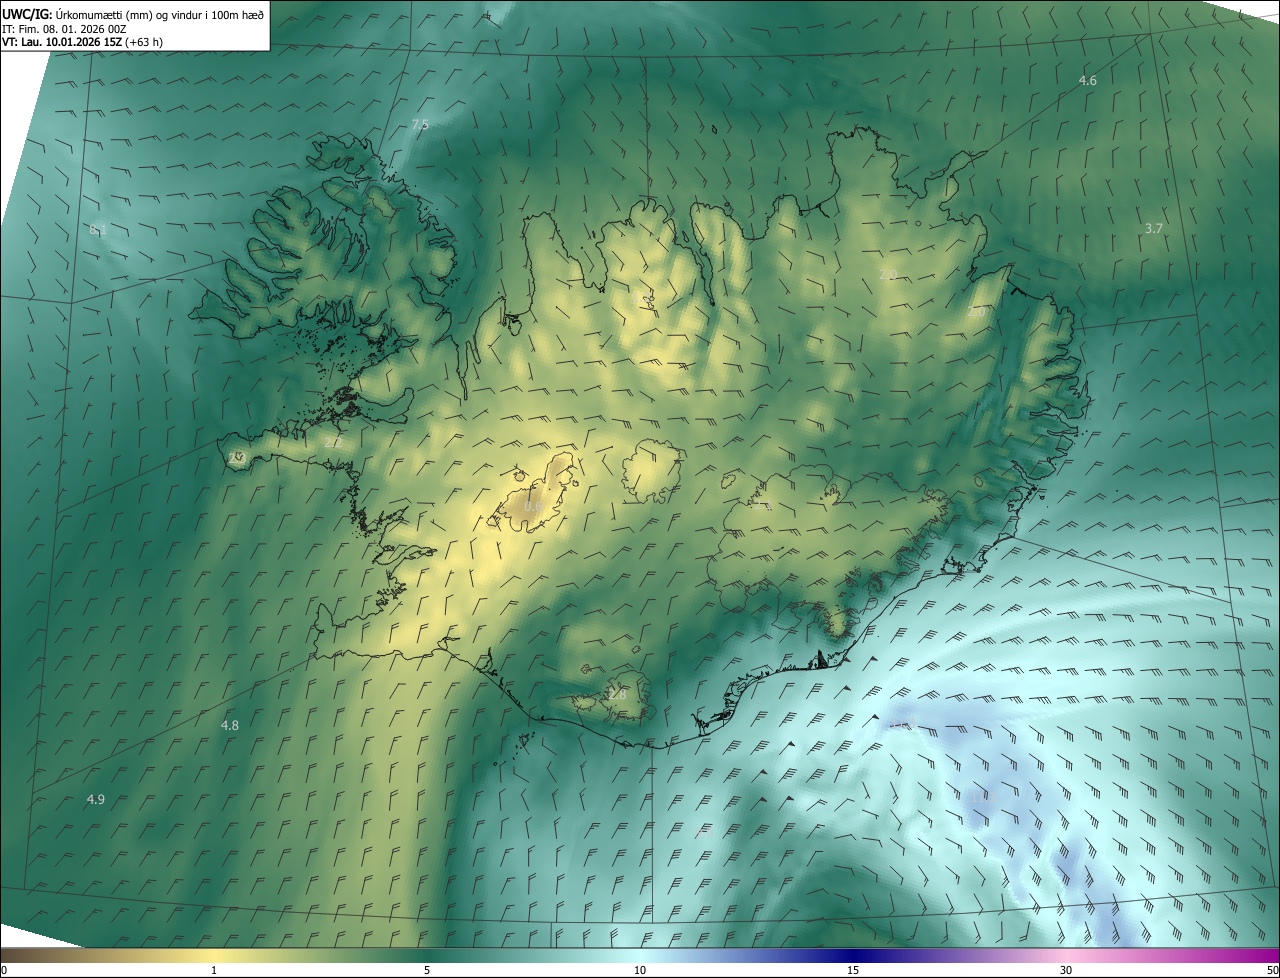The image size is (1280, 978).
Task: Click the initial time line 'IT: Fim. 08. 01. 2026 00Z'
Action: pos(64,28)
